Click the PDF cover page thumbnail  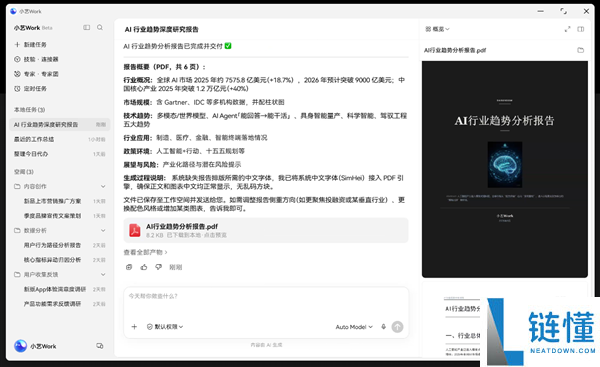(x=505, y=169)
